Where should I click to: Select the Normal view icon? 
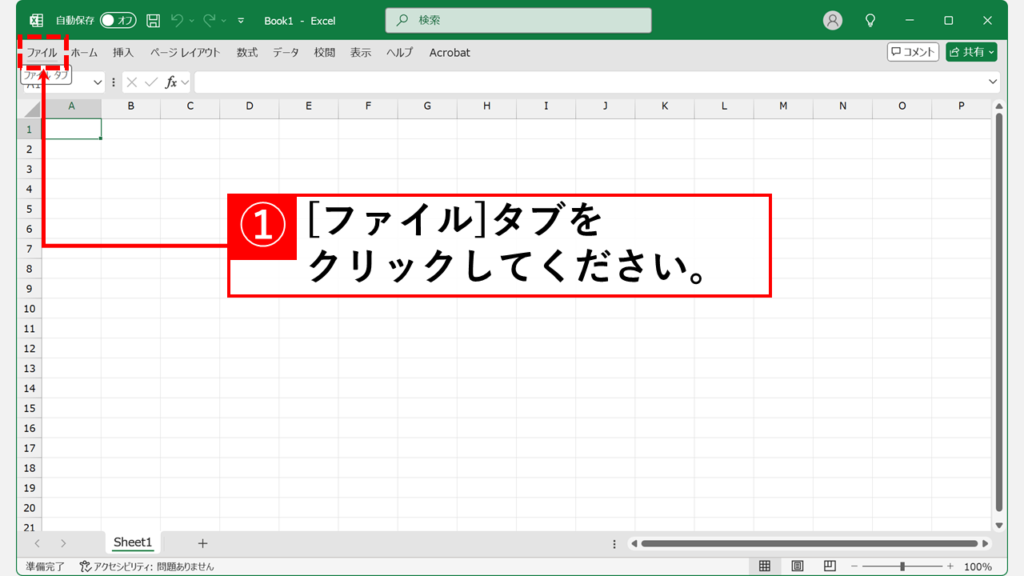(765, 566)
